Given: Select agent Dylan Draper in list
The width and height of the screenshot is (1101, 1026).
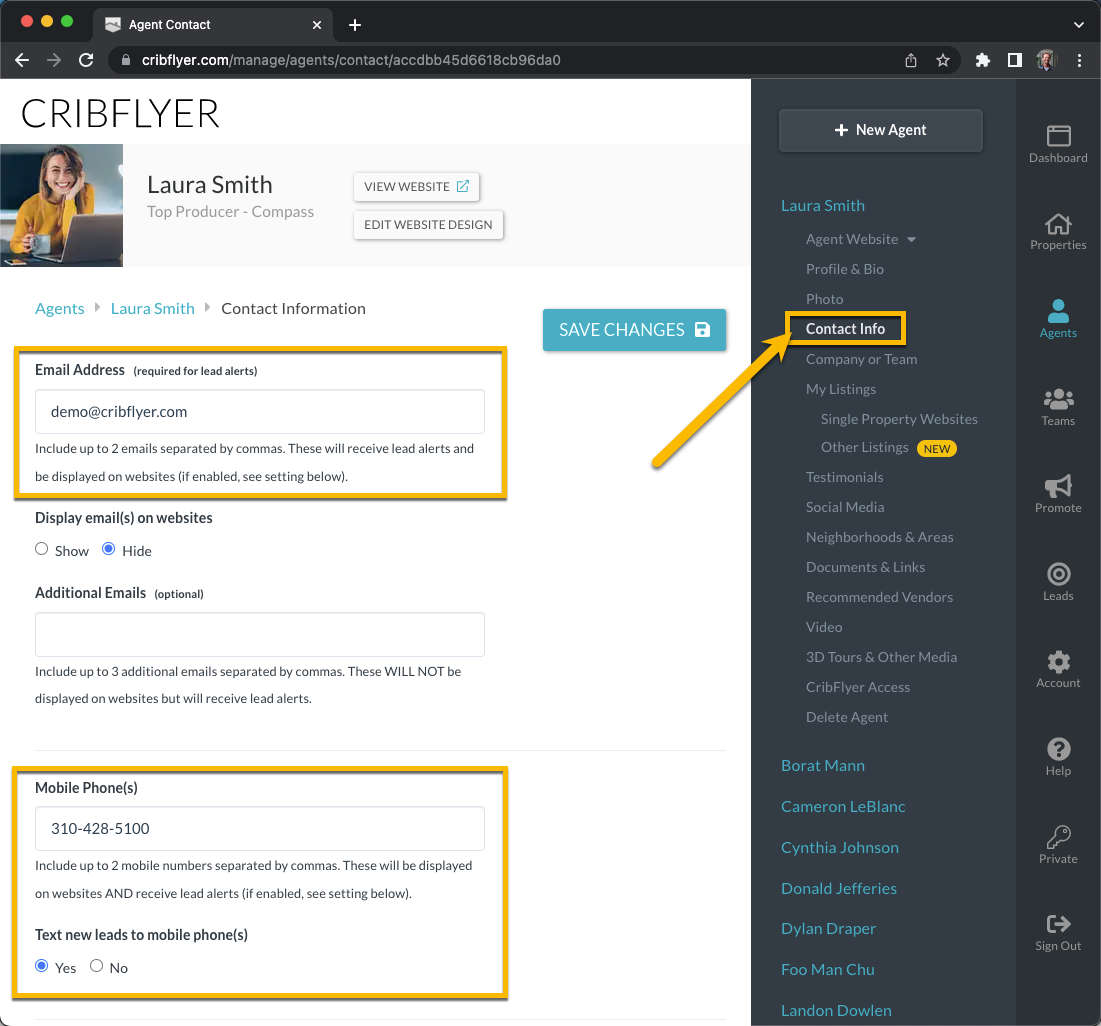Looking at the screenshot, I should [x=828, y=929].
